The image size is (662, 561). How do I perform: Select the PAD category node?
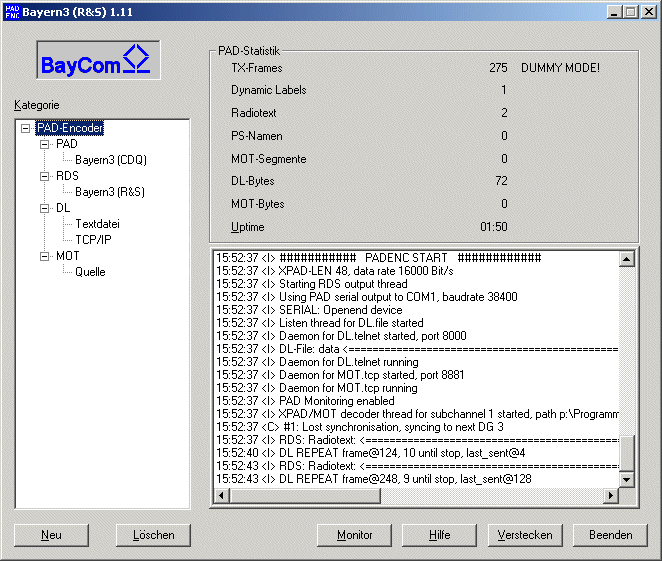67,144
